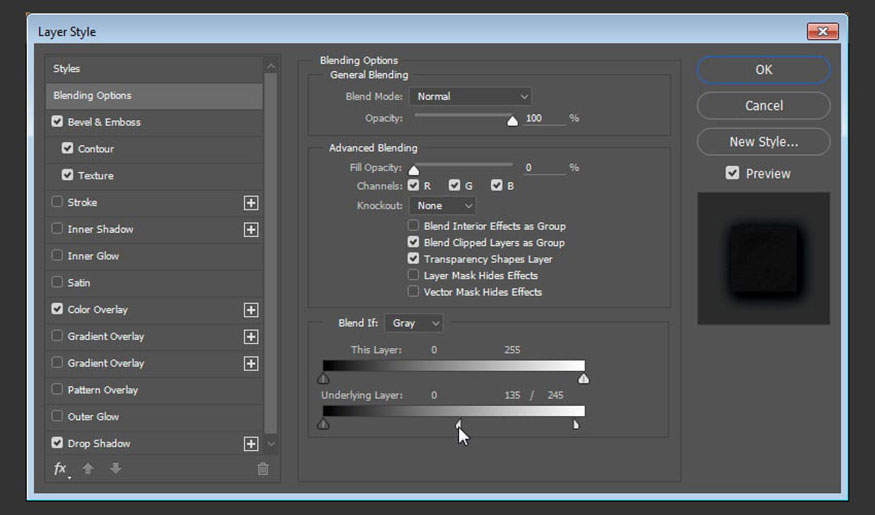Open the Knockout dropdown
This screenshot has height=515, width=875.
443,206
